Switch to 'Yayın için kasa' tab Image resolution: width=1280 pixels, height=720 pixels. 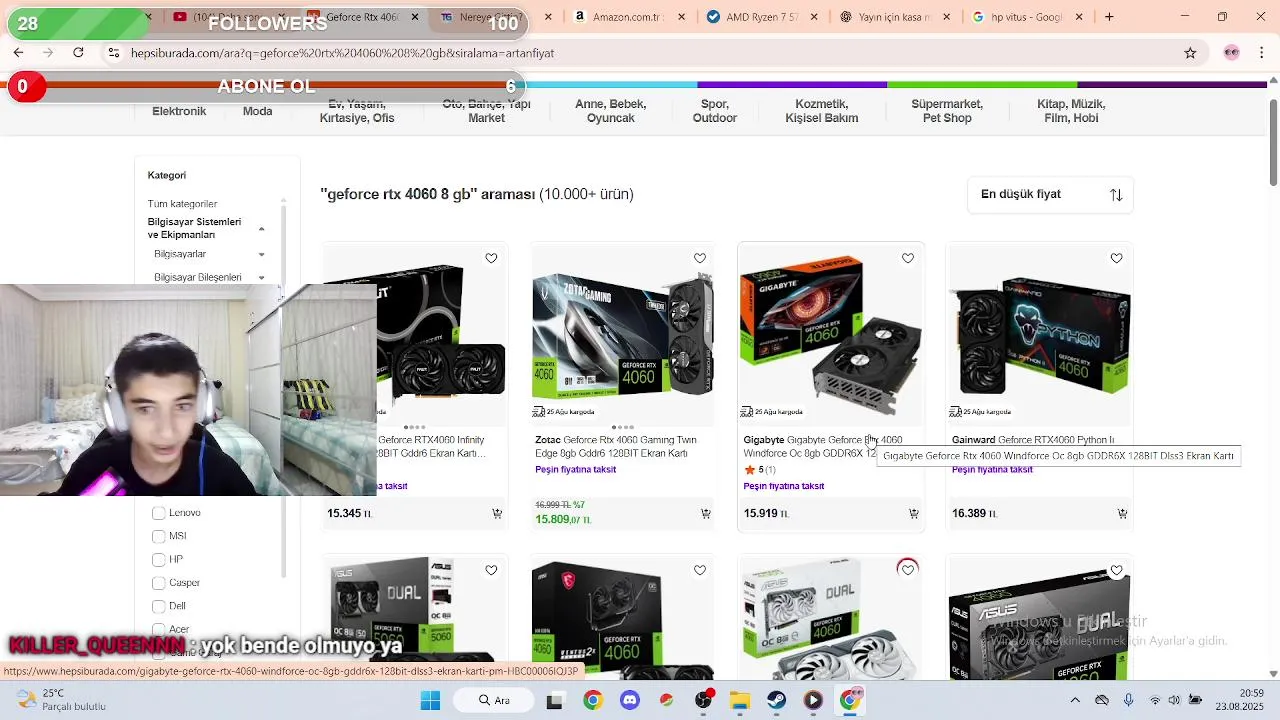click(x=886, y=17)
